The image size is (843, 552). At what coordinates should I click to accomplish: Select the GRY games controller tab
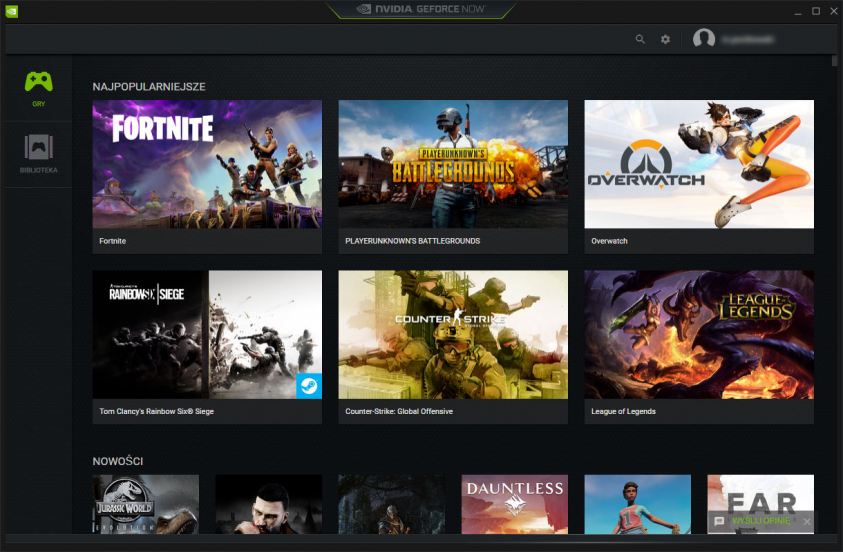coord(39,89)
